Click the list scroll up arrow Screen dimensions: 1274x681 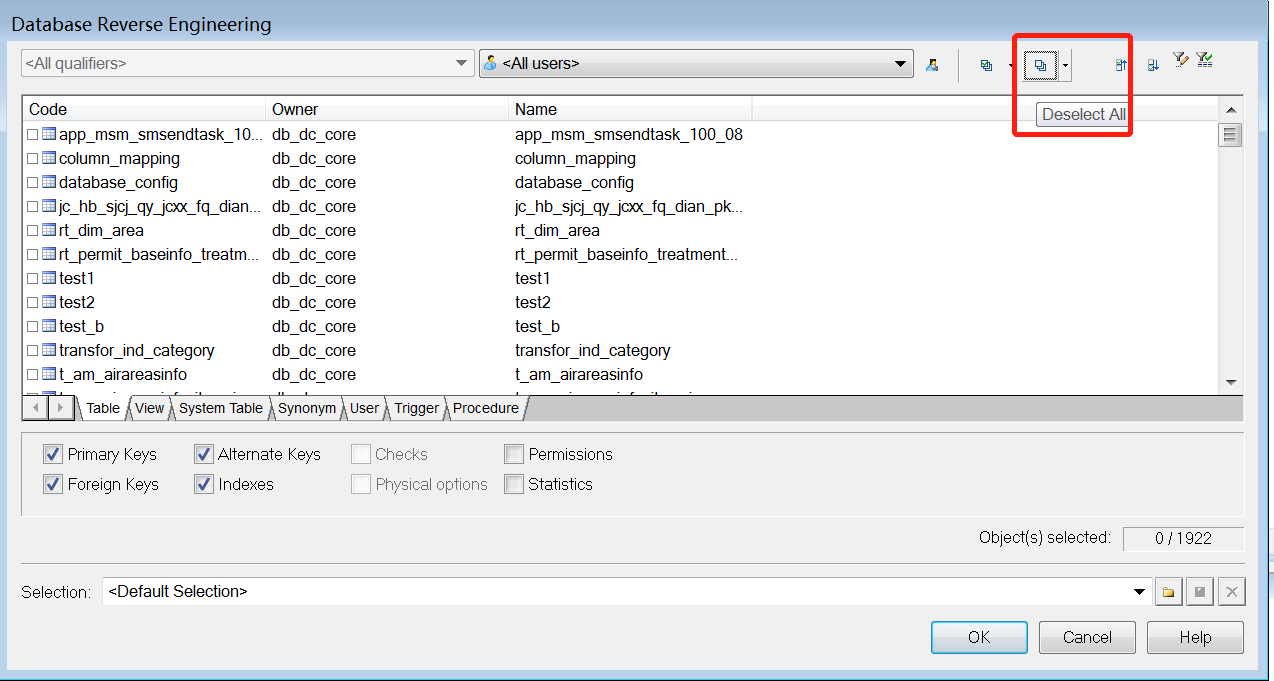click(x=1231, y=110)
